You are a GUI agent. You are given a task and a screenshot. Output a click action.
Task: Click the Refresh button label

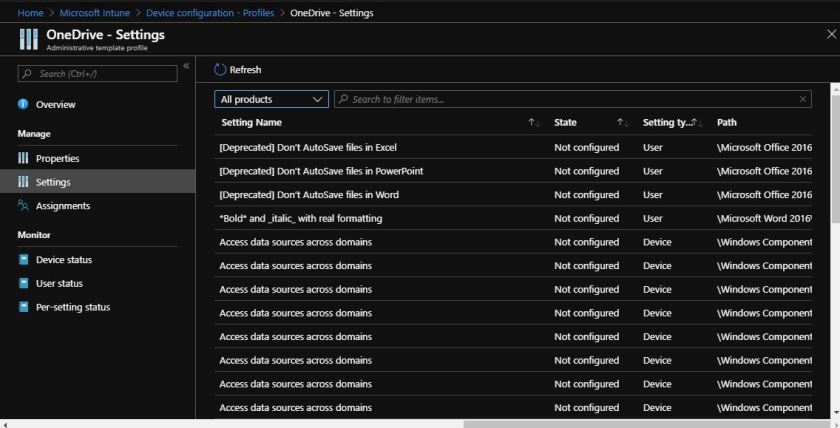(x=245, y=70)
